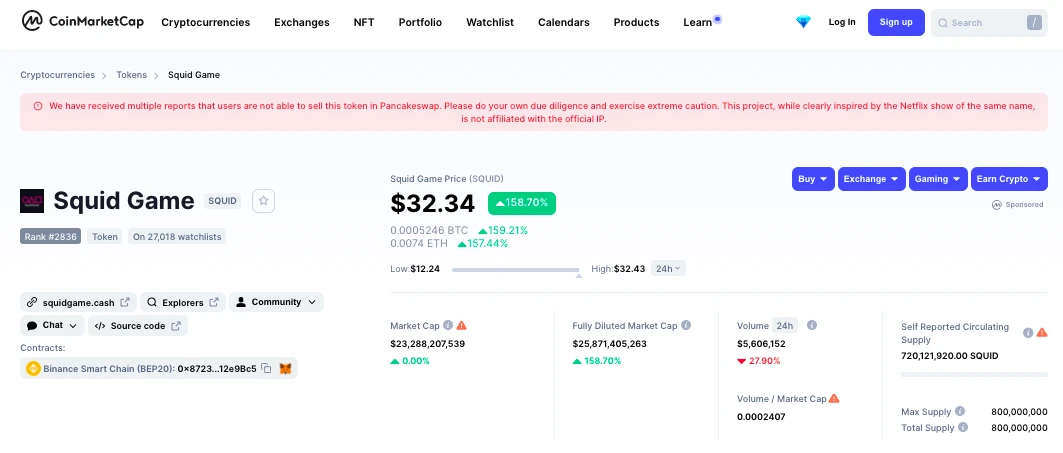Click the Sign up button
The height and width of the screenshot is (453, 1063).
click(896, 22)
